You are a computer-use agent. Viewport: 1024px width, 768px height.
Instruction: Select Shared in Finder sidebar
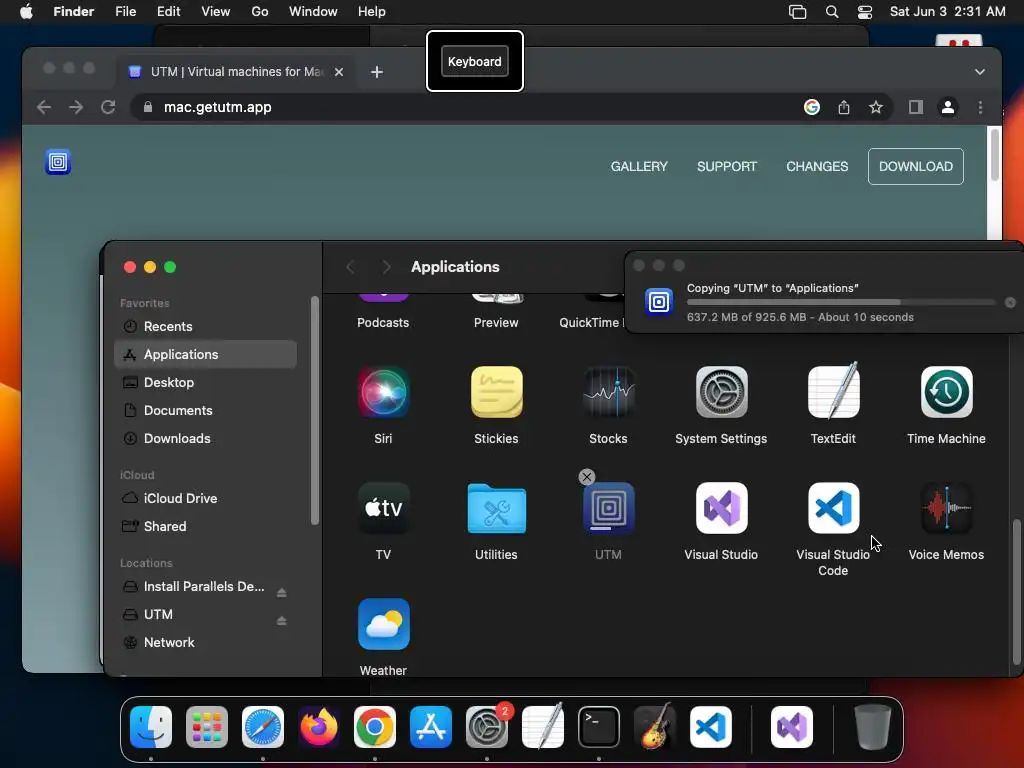pyautogui.click(x=205, y=526)
